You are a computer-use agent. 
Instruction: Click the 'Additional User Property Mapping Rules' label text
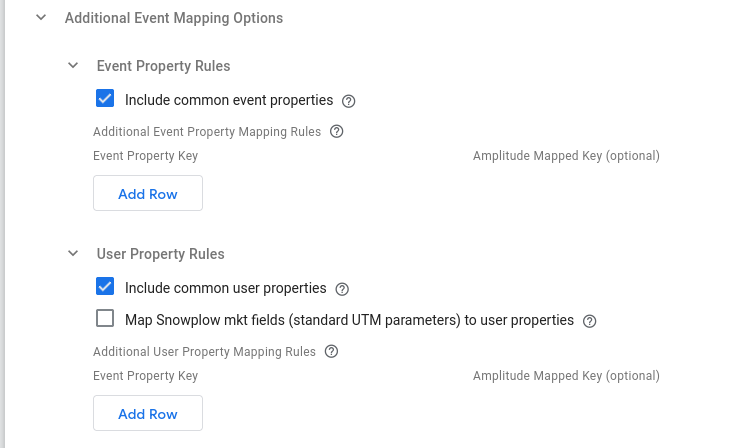[204, 352]
